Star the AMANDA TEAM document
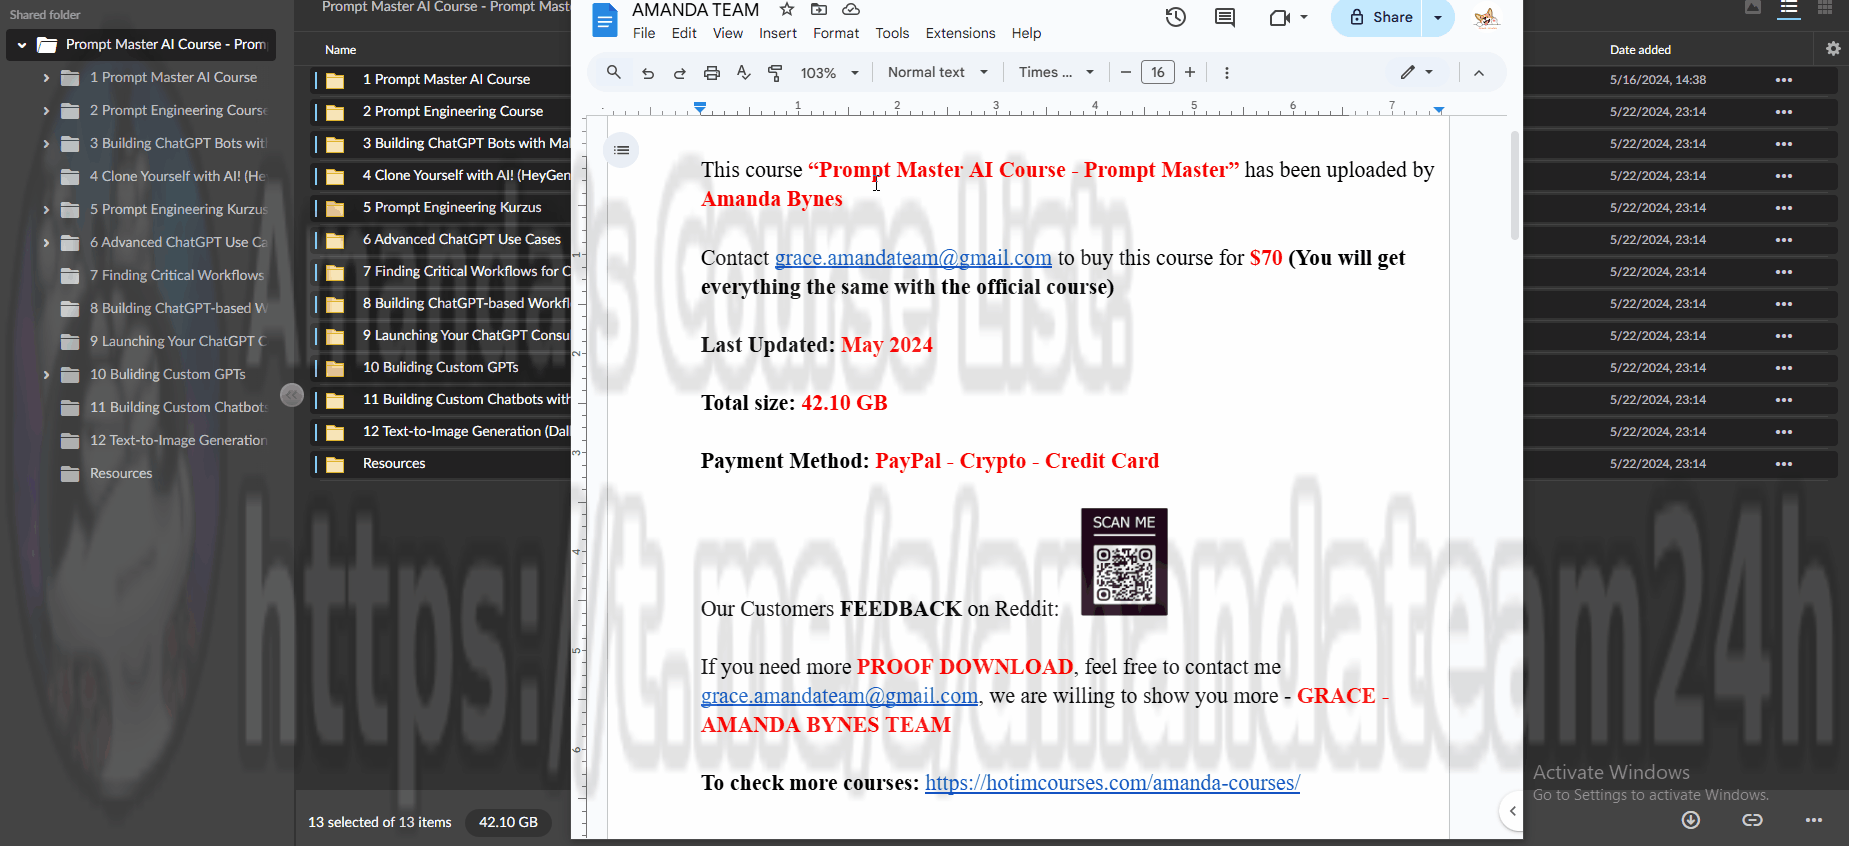This screenshot has height=846, width=1849. tap(787, 9)
